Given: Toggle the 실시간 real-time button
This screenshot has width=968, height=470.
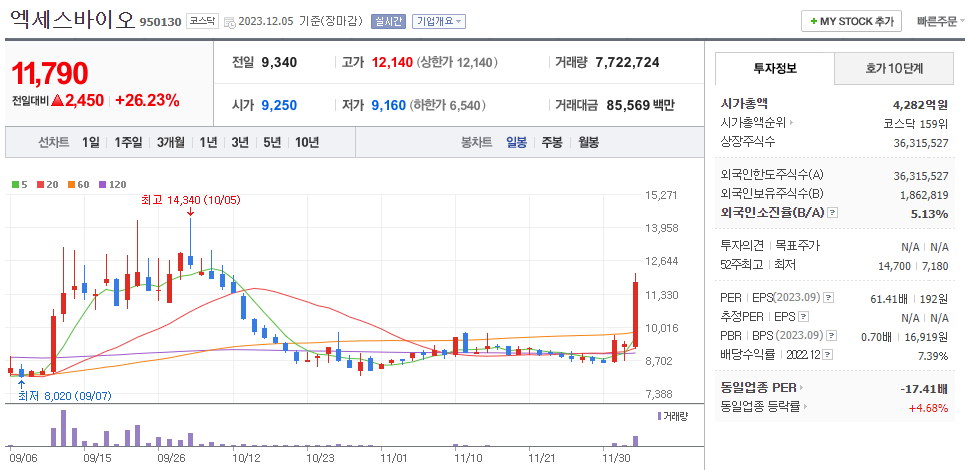Looking at the screenshot, I should coord(388,21).
